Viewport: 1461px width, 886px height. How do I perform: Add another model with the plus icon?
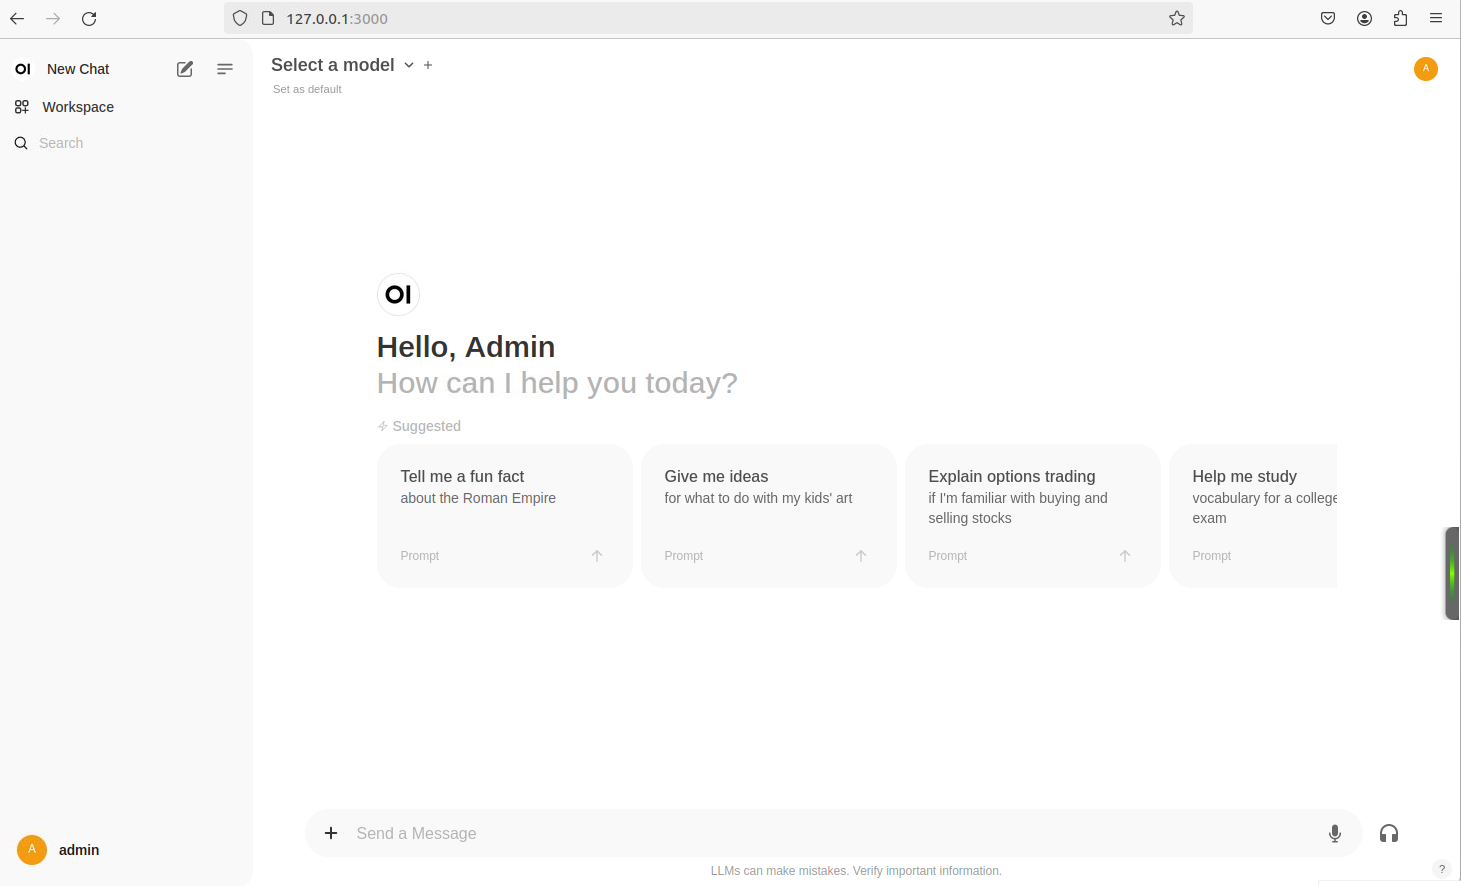click(x=428, y=65)
